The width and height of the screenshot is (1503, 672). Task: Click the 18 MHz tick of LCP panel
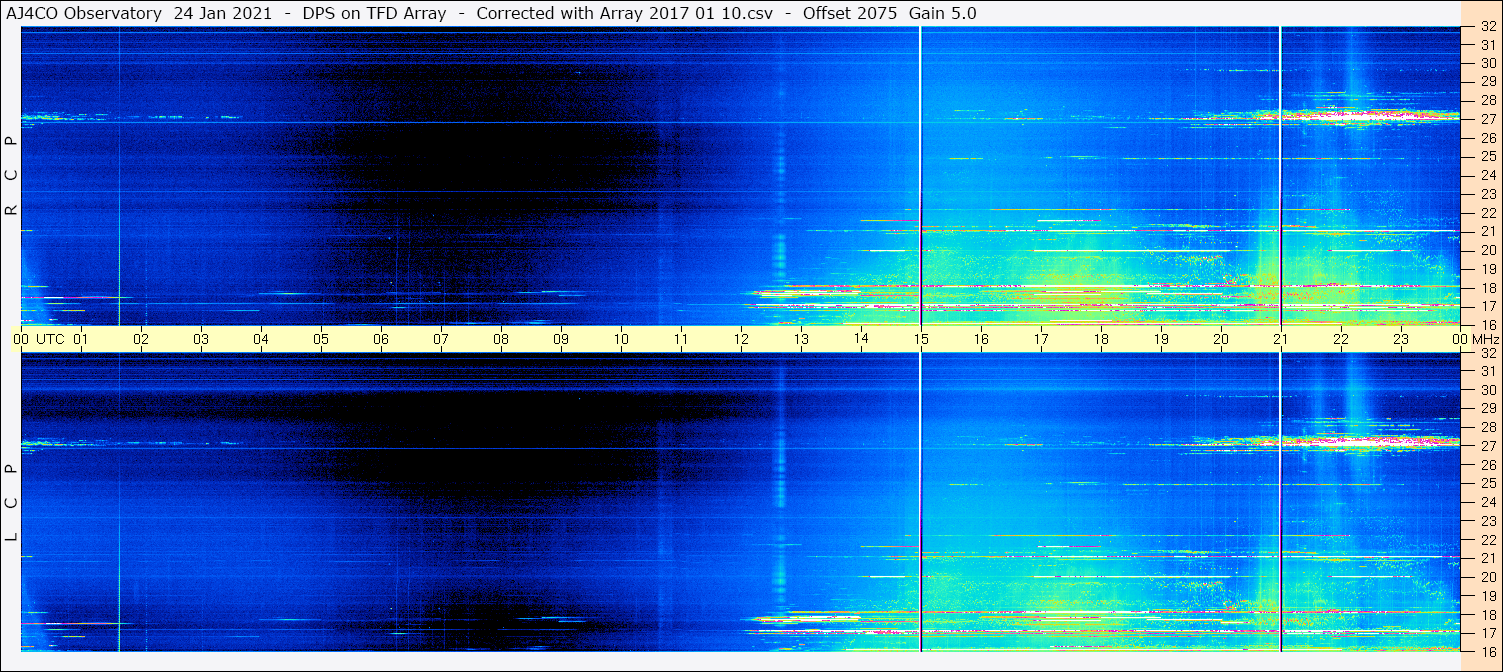[x=1487, y=614]
